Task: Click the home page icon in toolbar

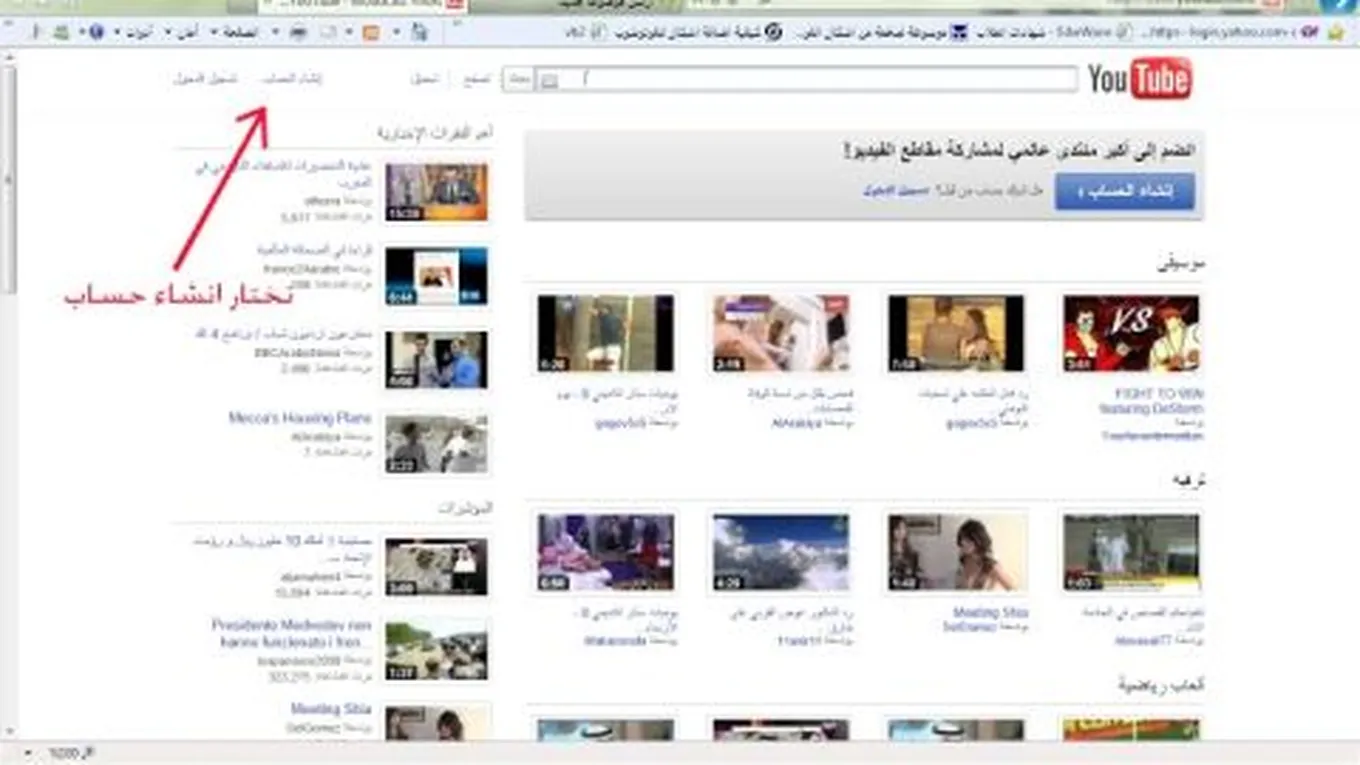Action: click(420, 33)
